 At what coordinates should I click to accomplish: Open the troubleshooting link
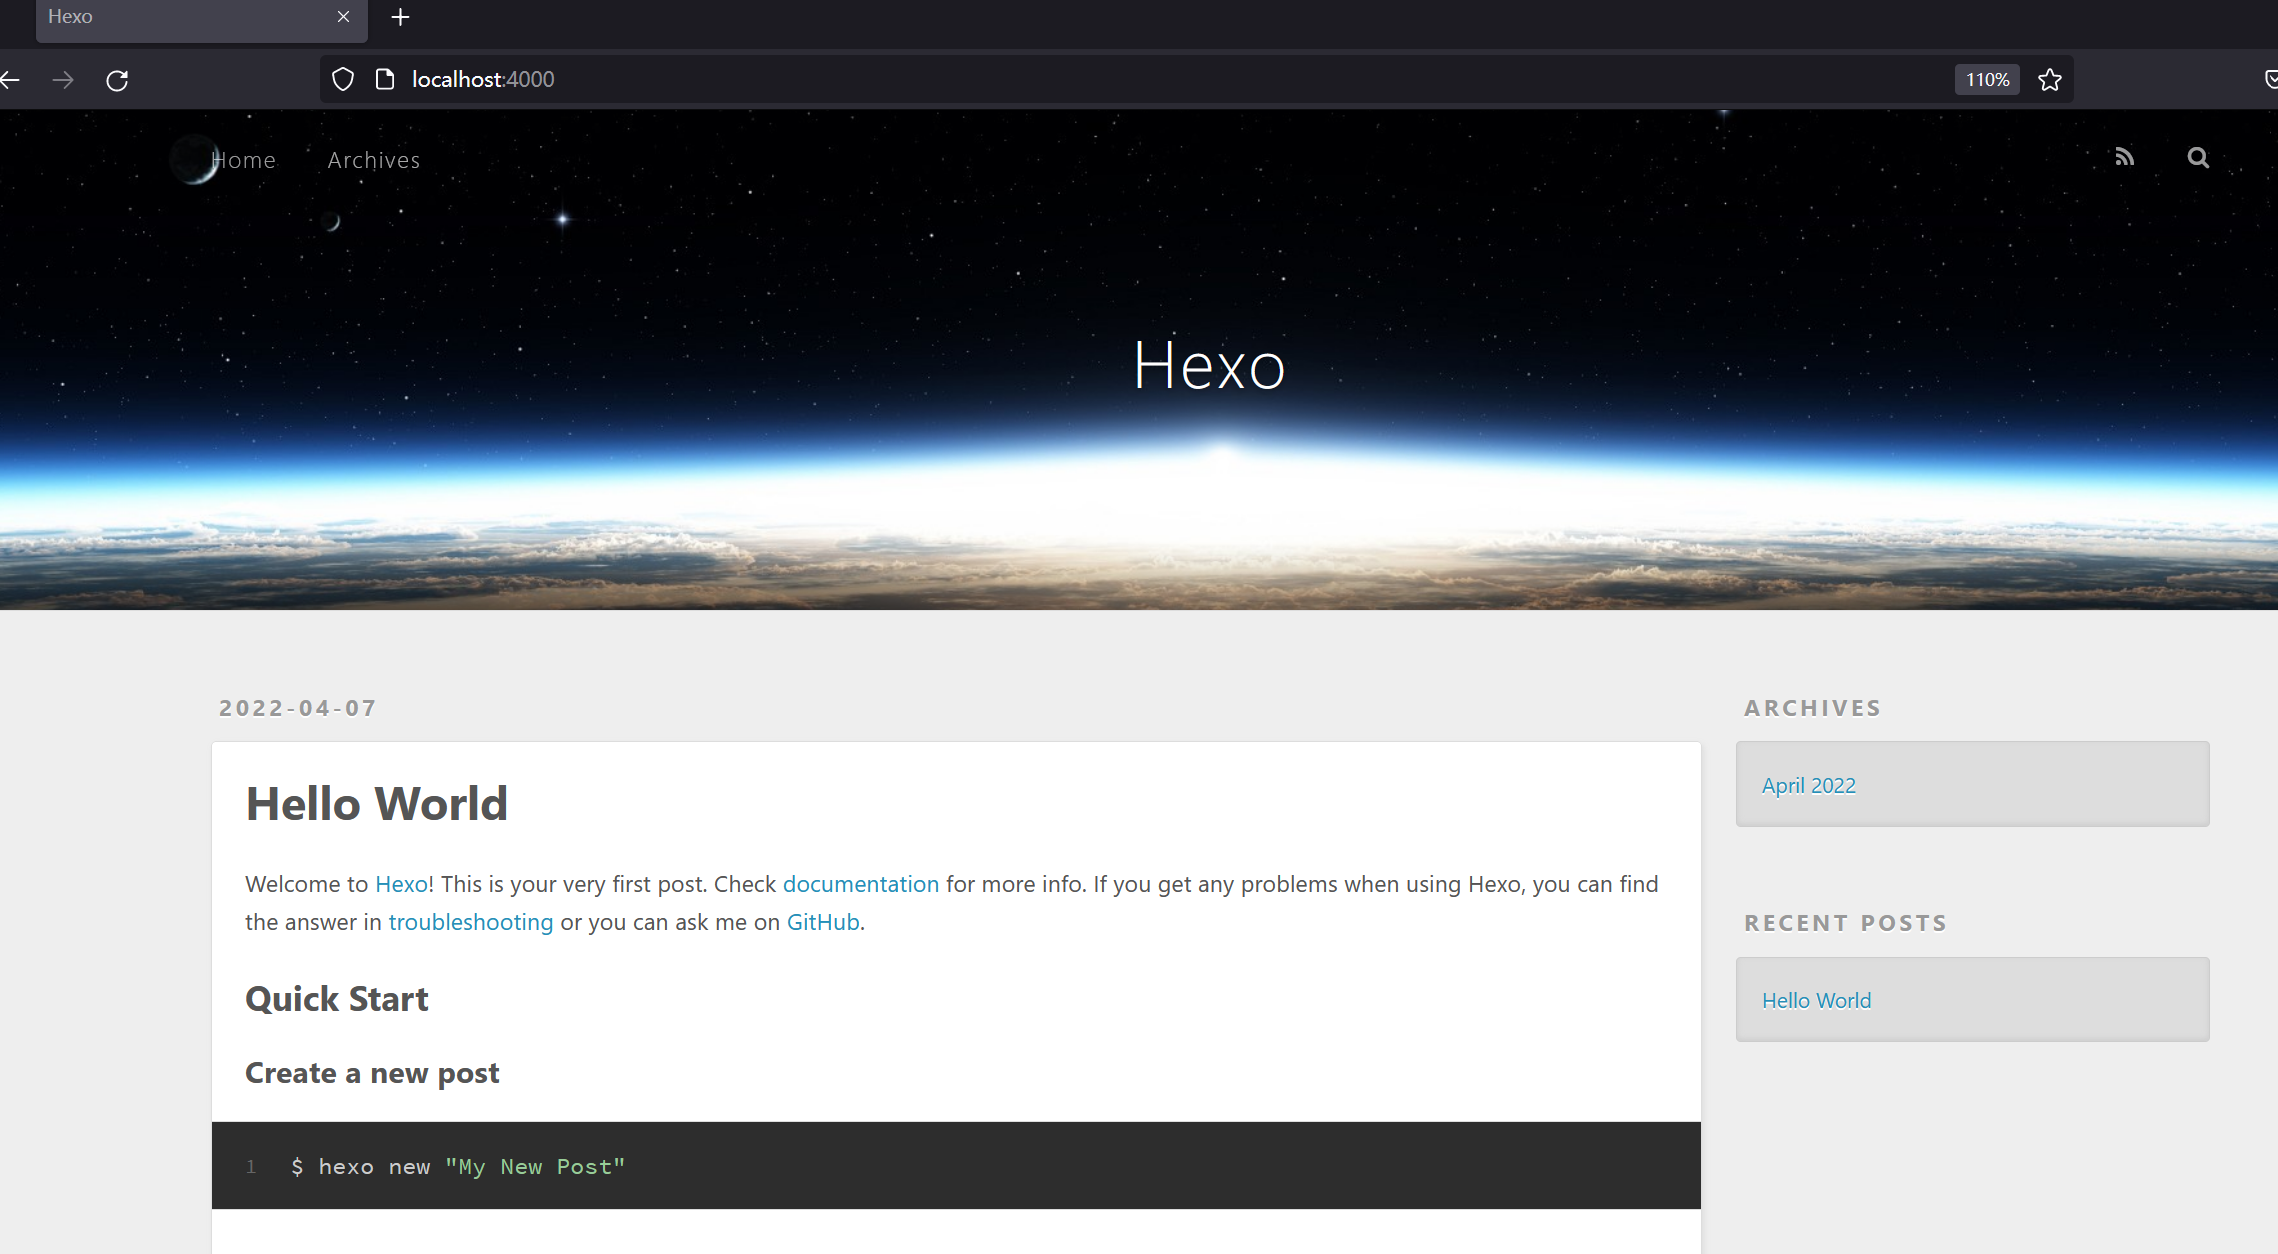coord(470,922)
